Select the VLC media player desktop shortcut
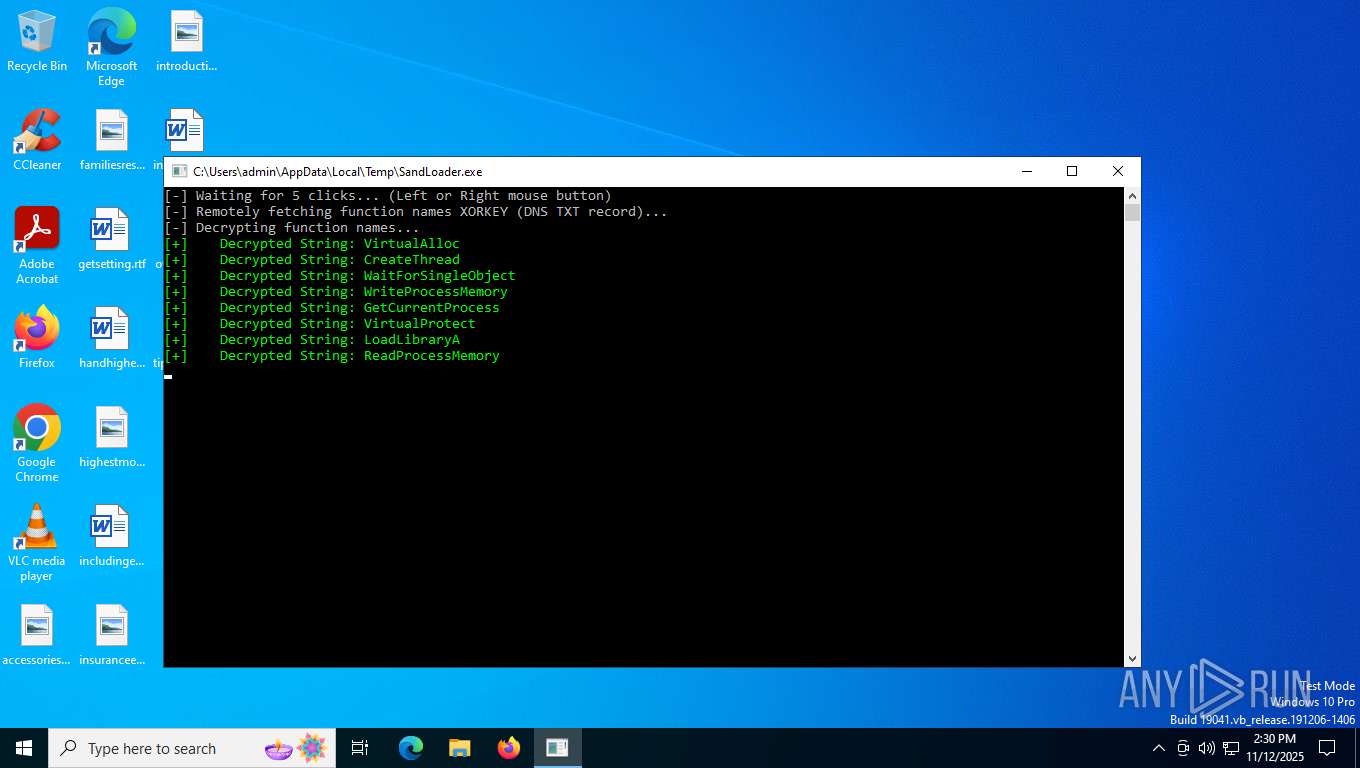The width and height of the screenshot is (1360, 768). pyautogui.click(x=37, y=543)
